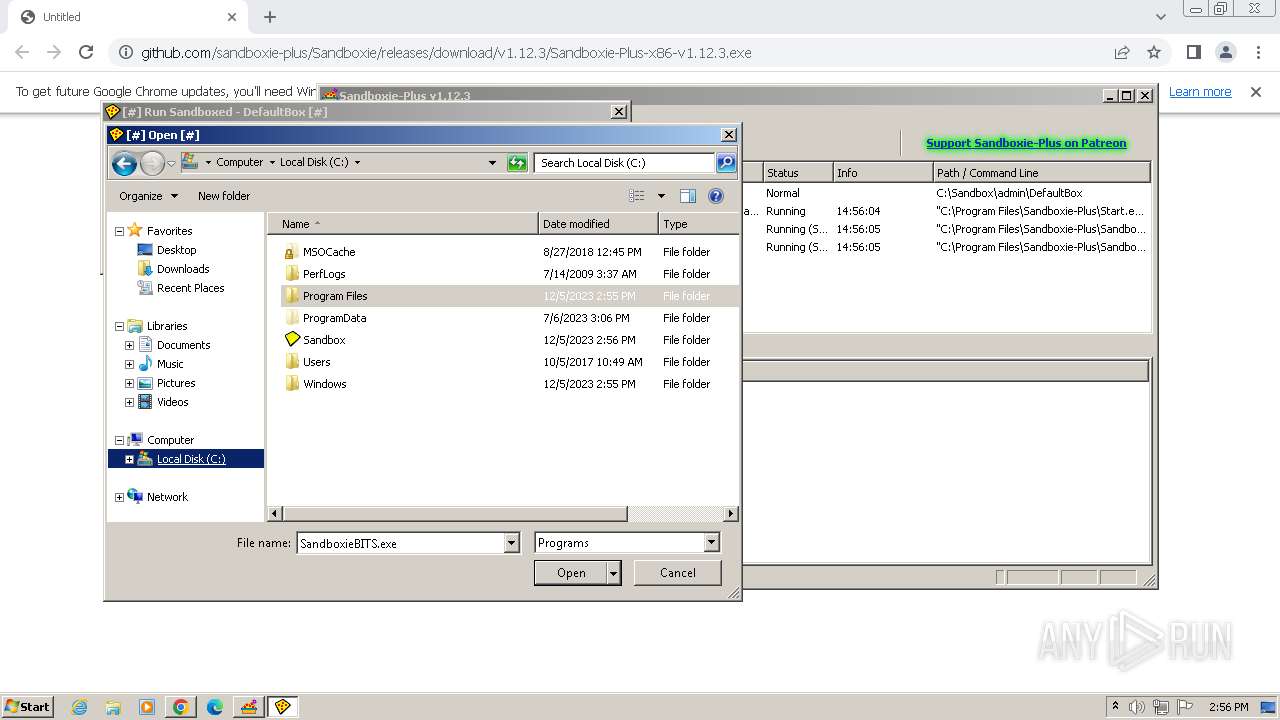Click the Path / Command Line column header

(x=1041, y=173)
